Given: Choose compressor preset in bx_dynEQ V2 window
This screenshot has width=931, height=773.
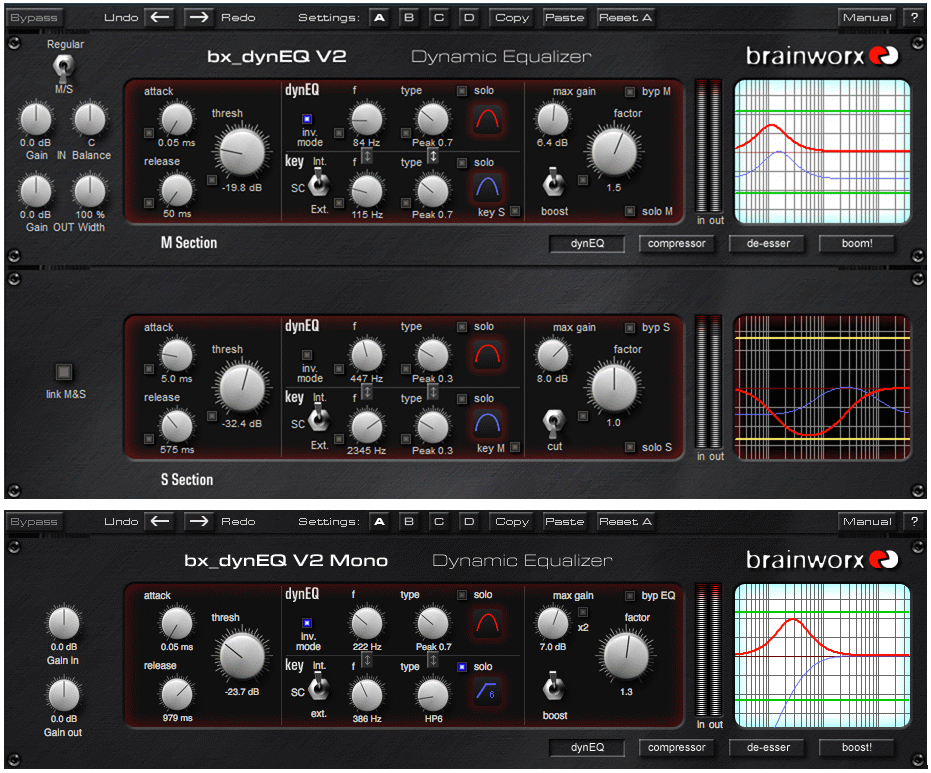Looking at the screenshot, I should pos(677,243).
